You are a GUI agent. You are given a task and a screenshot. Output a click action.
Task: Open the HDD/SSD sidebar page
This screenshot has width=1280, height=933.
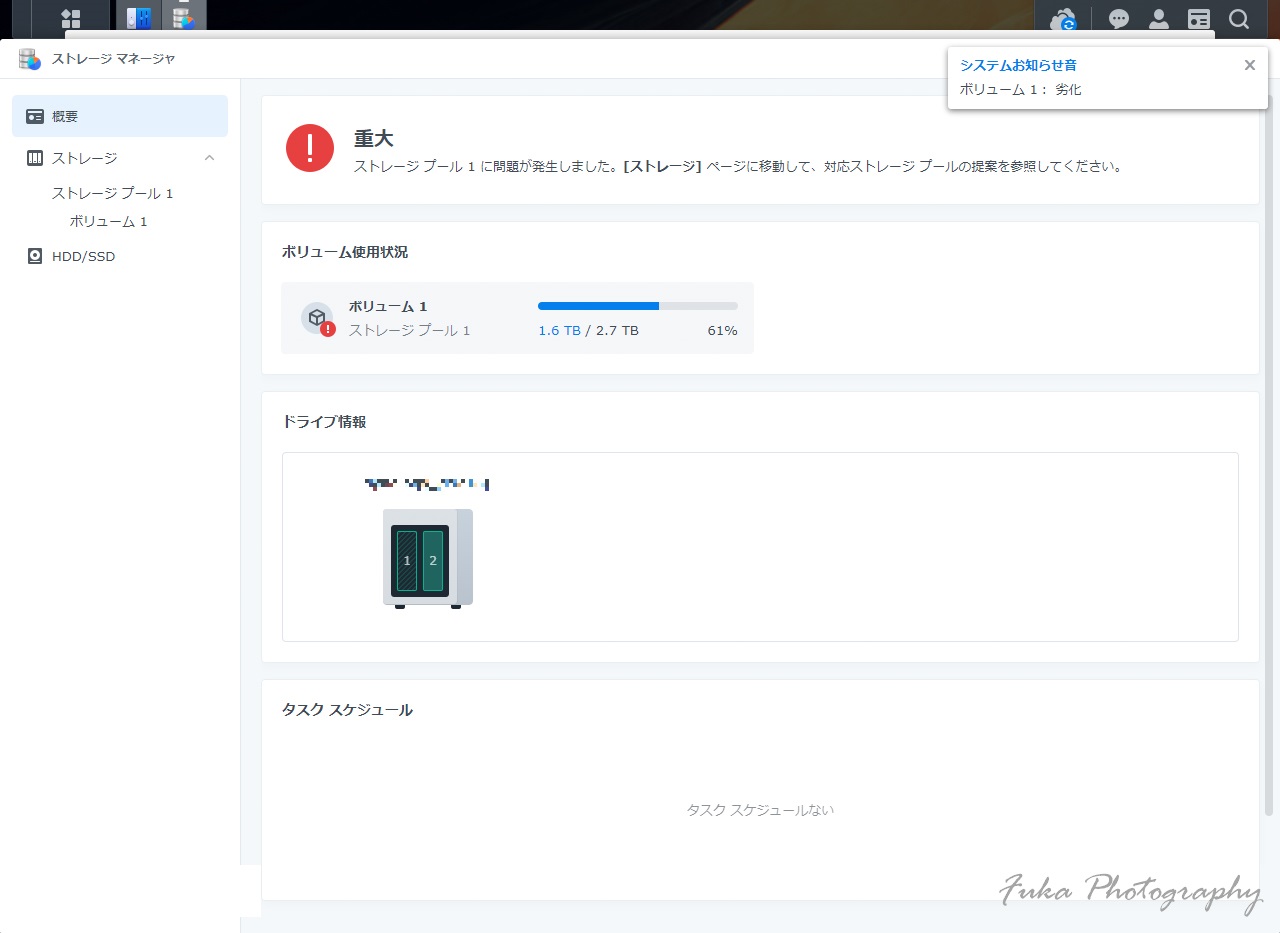(83, 256)
